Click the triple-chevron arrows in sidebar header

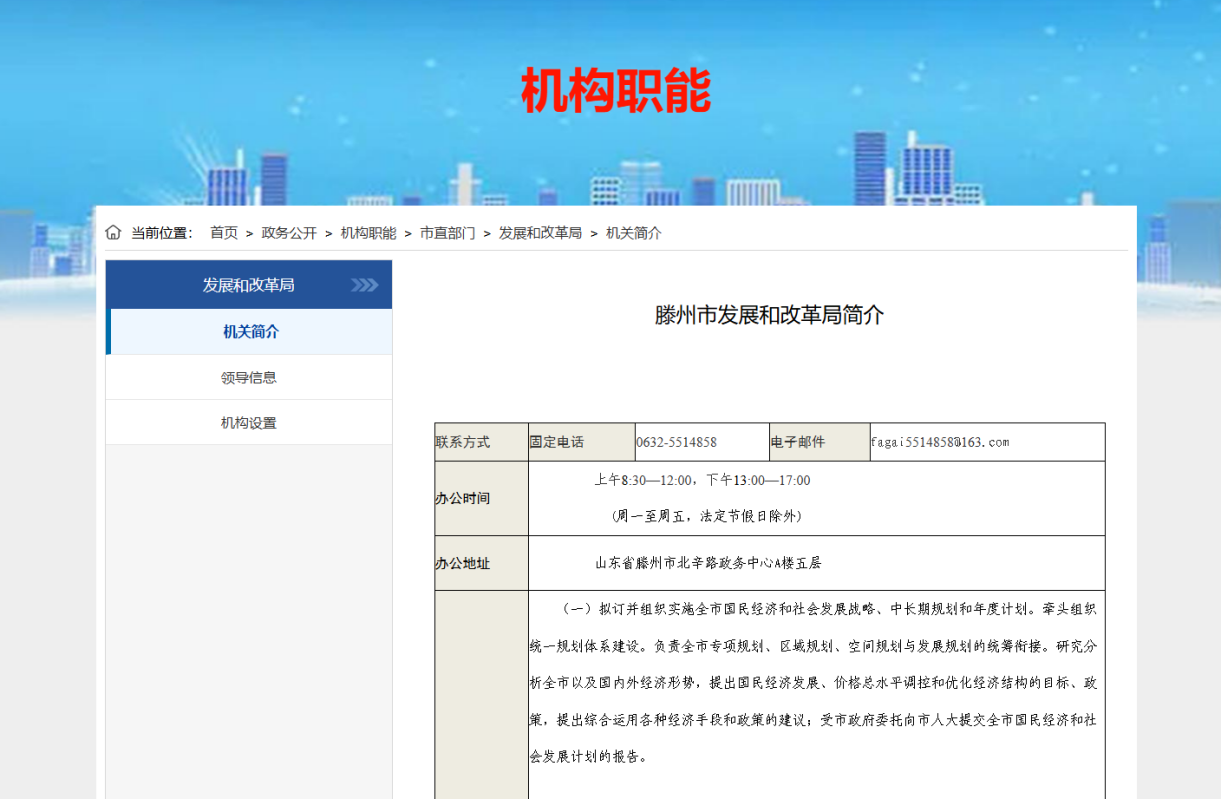(x=364, y=285)
